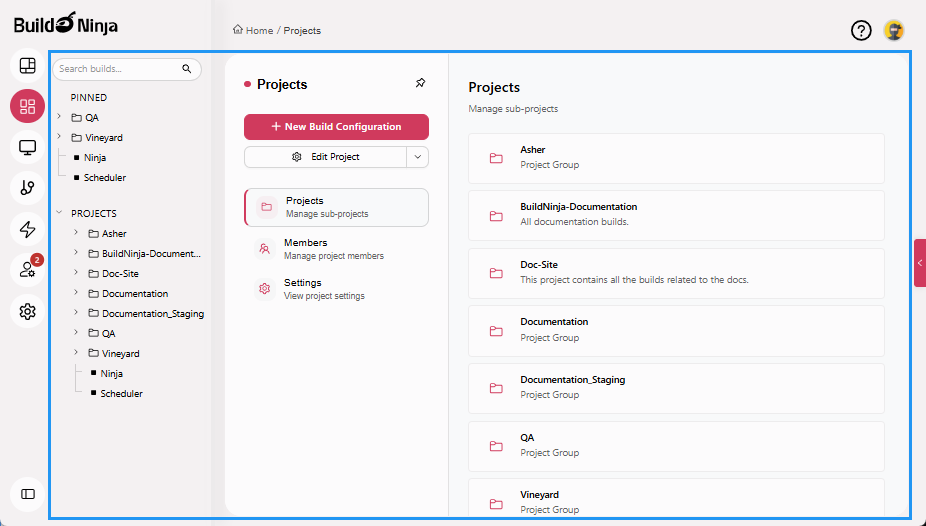The width and height of the screenshot is (926, 526).
Task: Open Members Manage project members item
Action: coord(336,249)
